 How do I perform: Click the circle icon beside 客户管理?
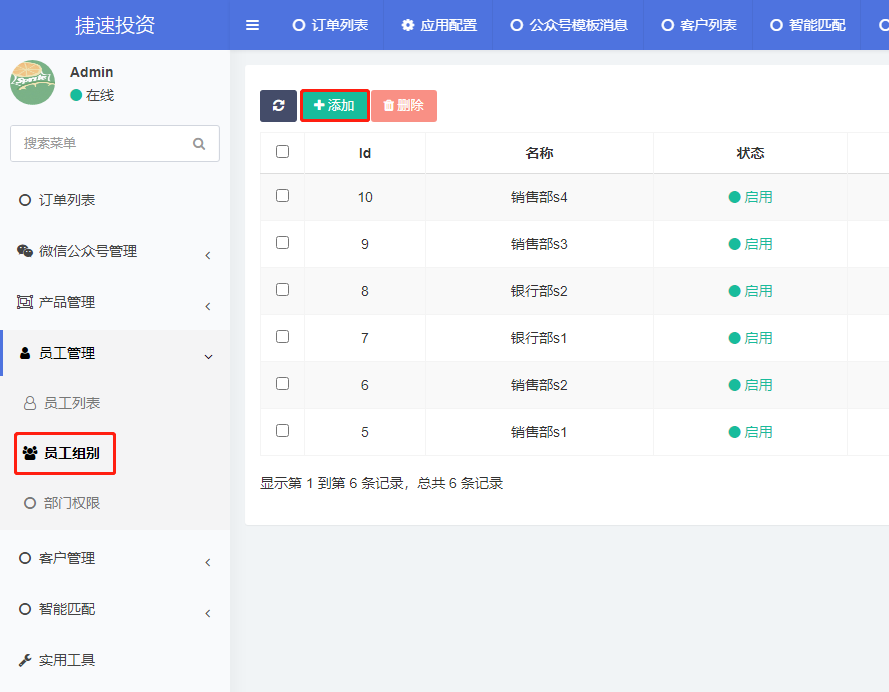[25, 558]
